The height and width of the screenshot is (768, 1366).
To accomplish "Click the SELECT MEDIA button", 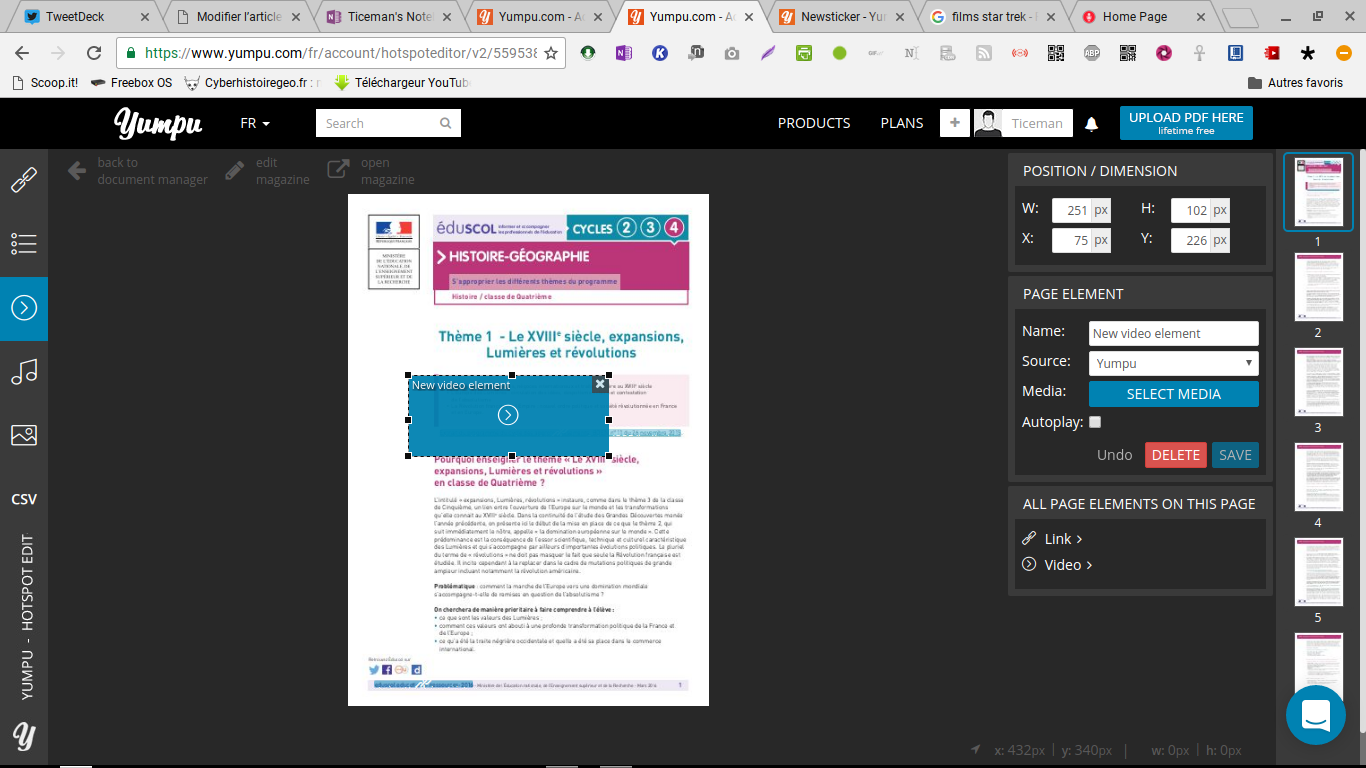I will point(1173,394).
